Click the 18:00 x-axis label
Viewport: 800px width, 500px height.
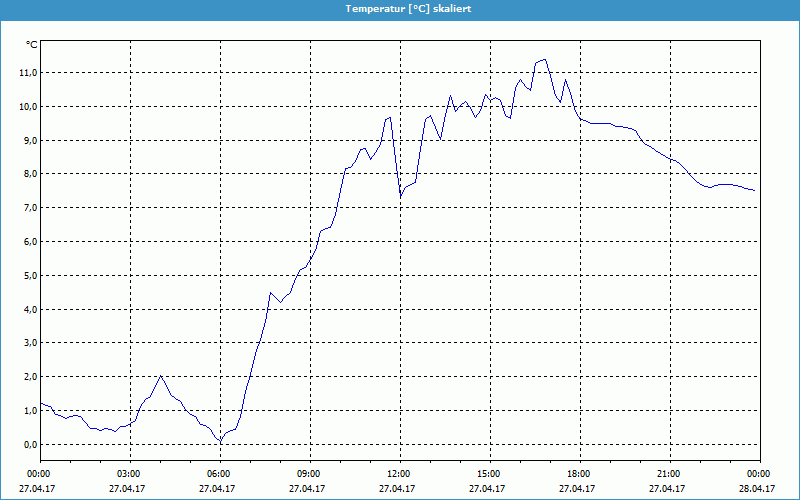[x=579, y=474]
